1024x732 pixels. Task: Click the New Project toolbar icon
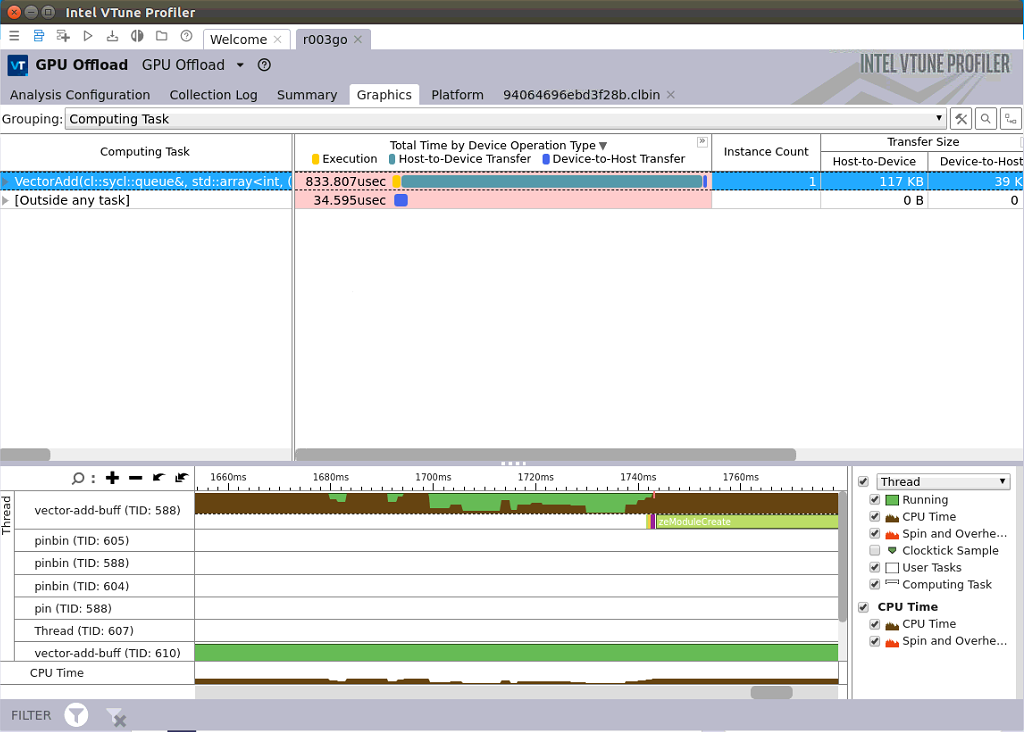point(63,36)
